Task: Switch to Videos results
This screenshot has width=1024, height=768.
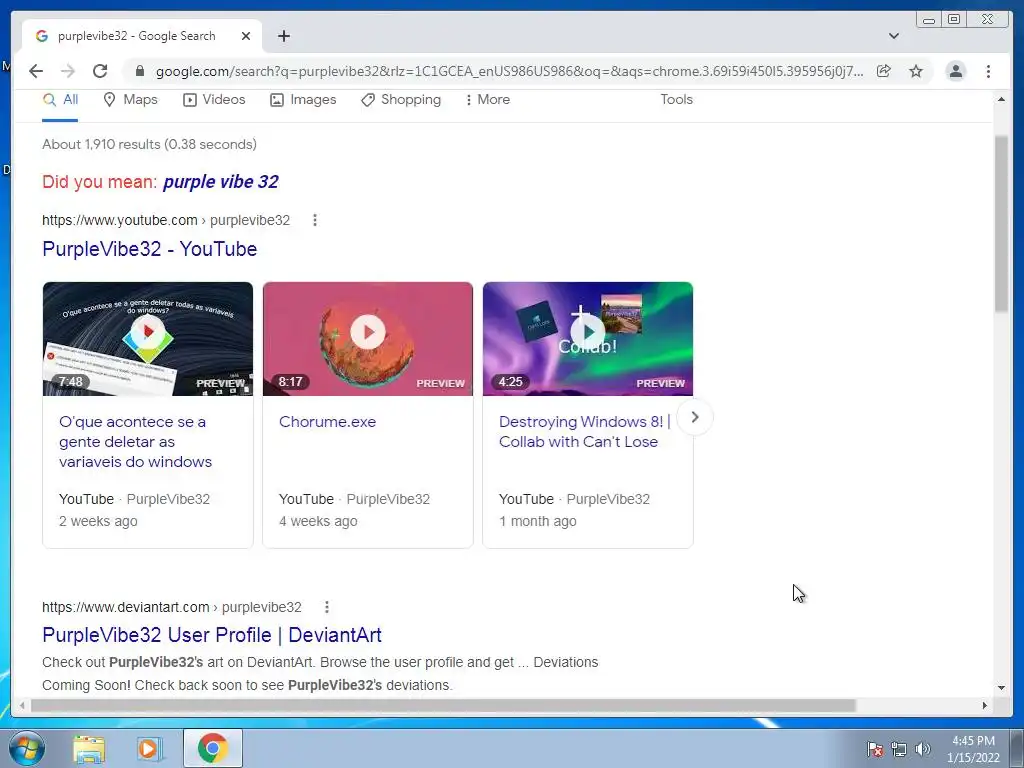Action: click(214, 100)
